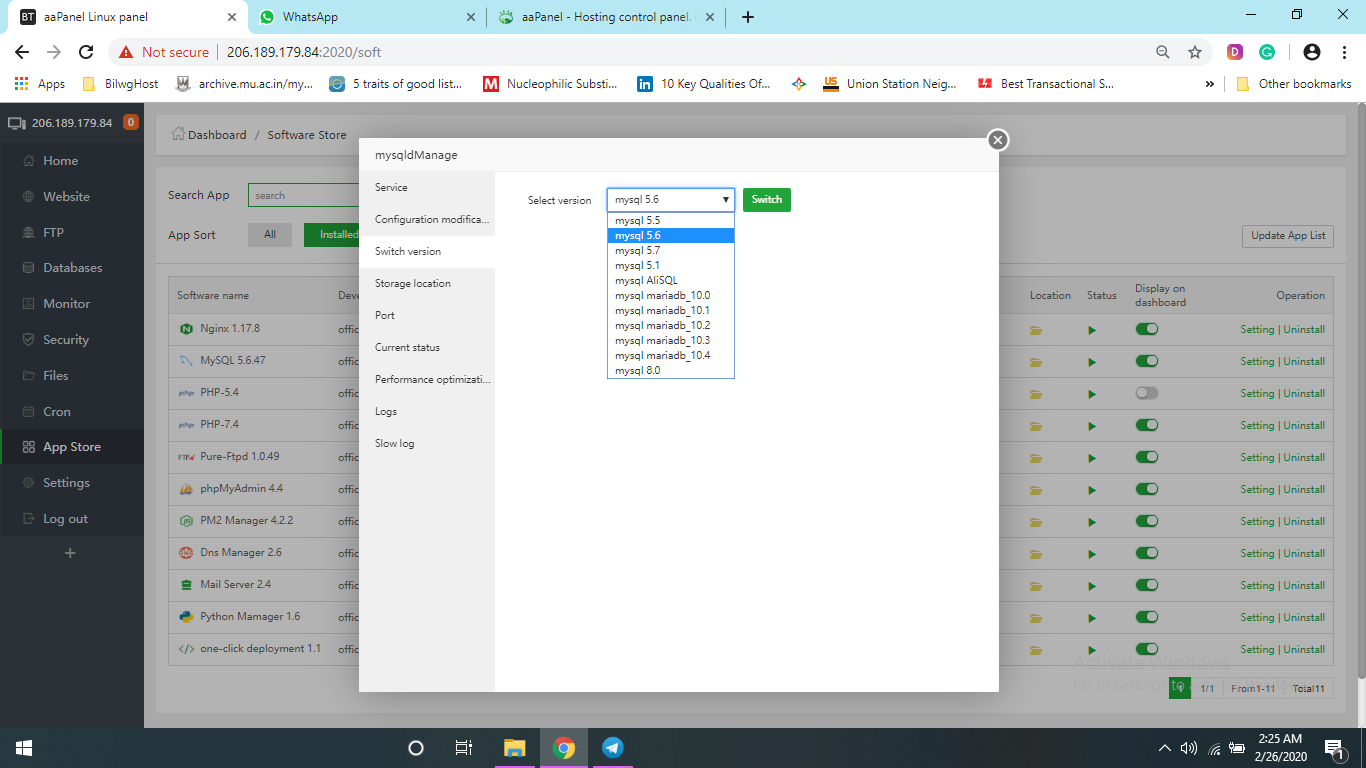
Task: Disable Mail Server dashboard display toggle
Action: (1147, 585)
